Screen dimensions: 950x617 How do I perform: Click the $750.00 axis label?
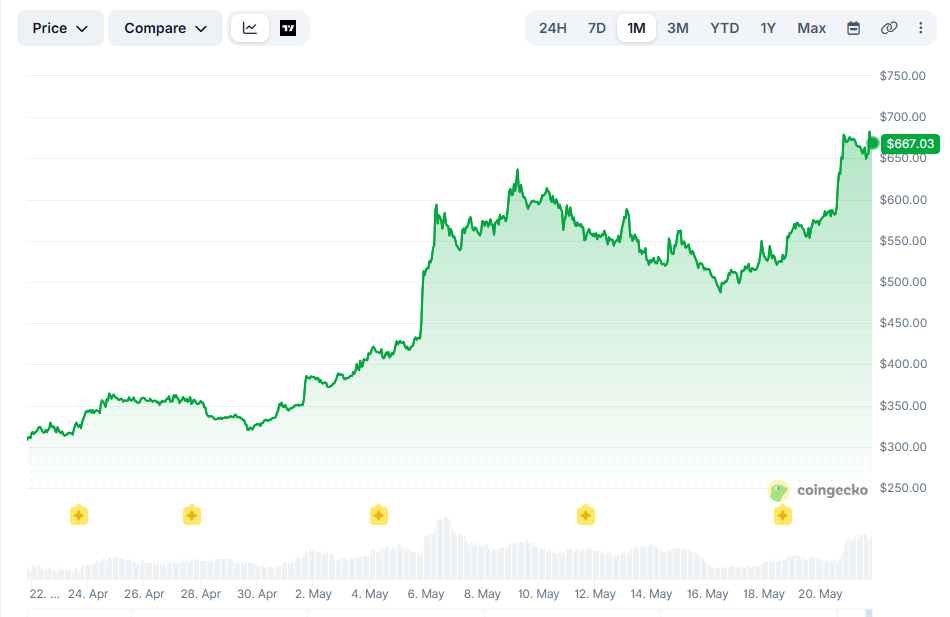pos(903,76)
